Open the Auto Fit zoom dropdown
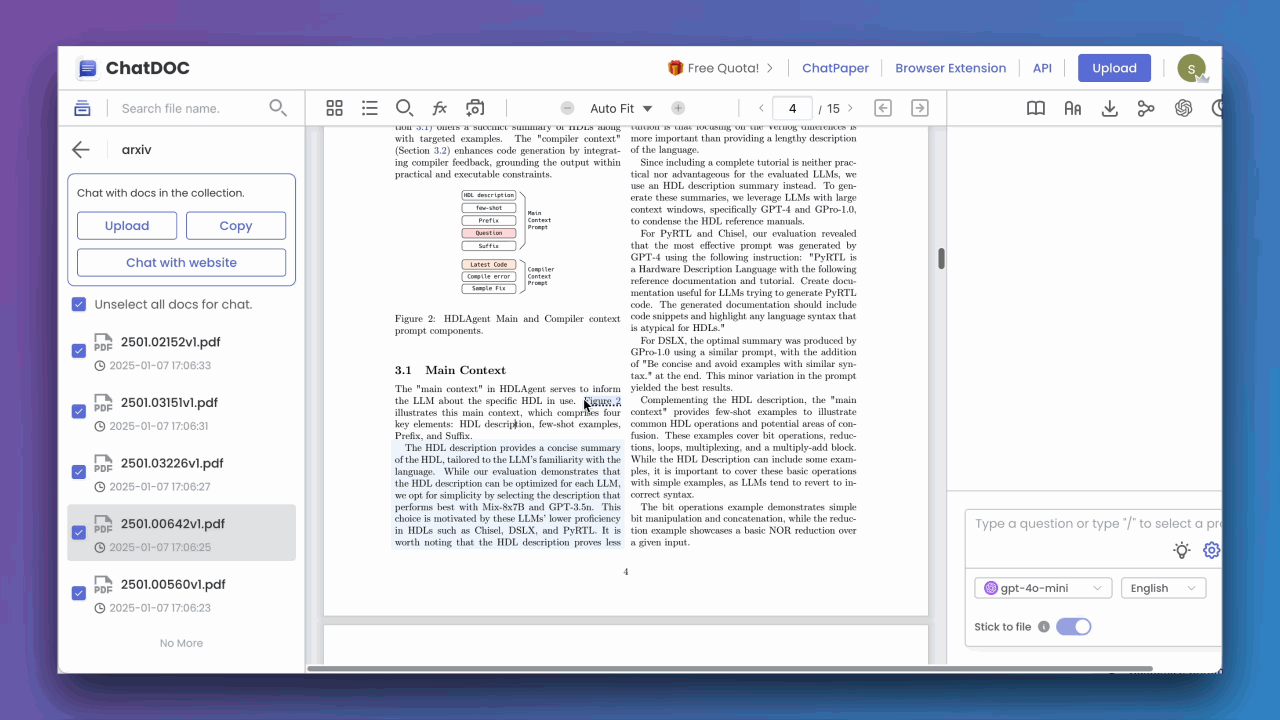Screen dimensions: 1280x720 (621, 108)
